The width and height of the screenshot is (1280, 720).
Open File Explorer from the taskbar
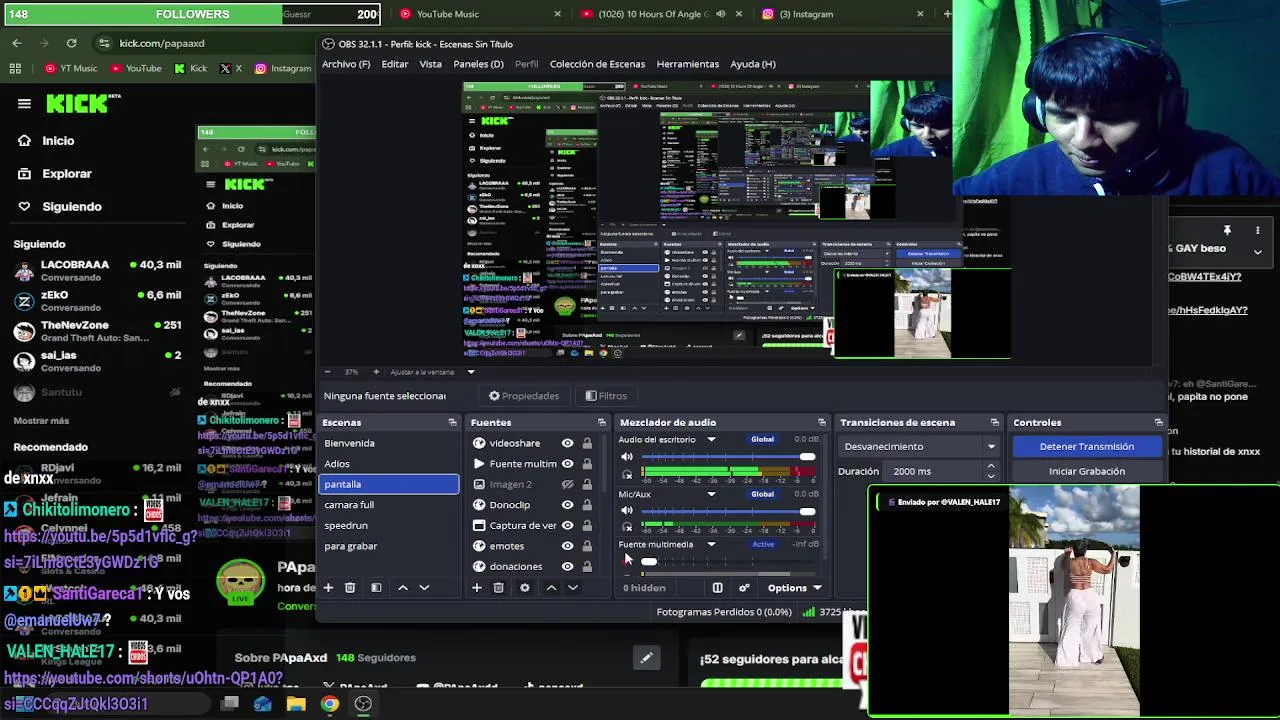coord(296,704)
